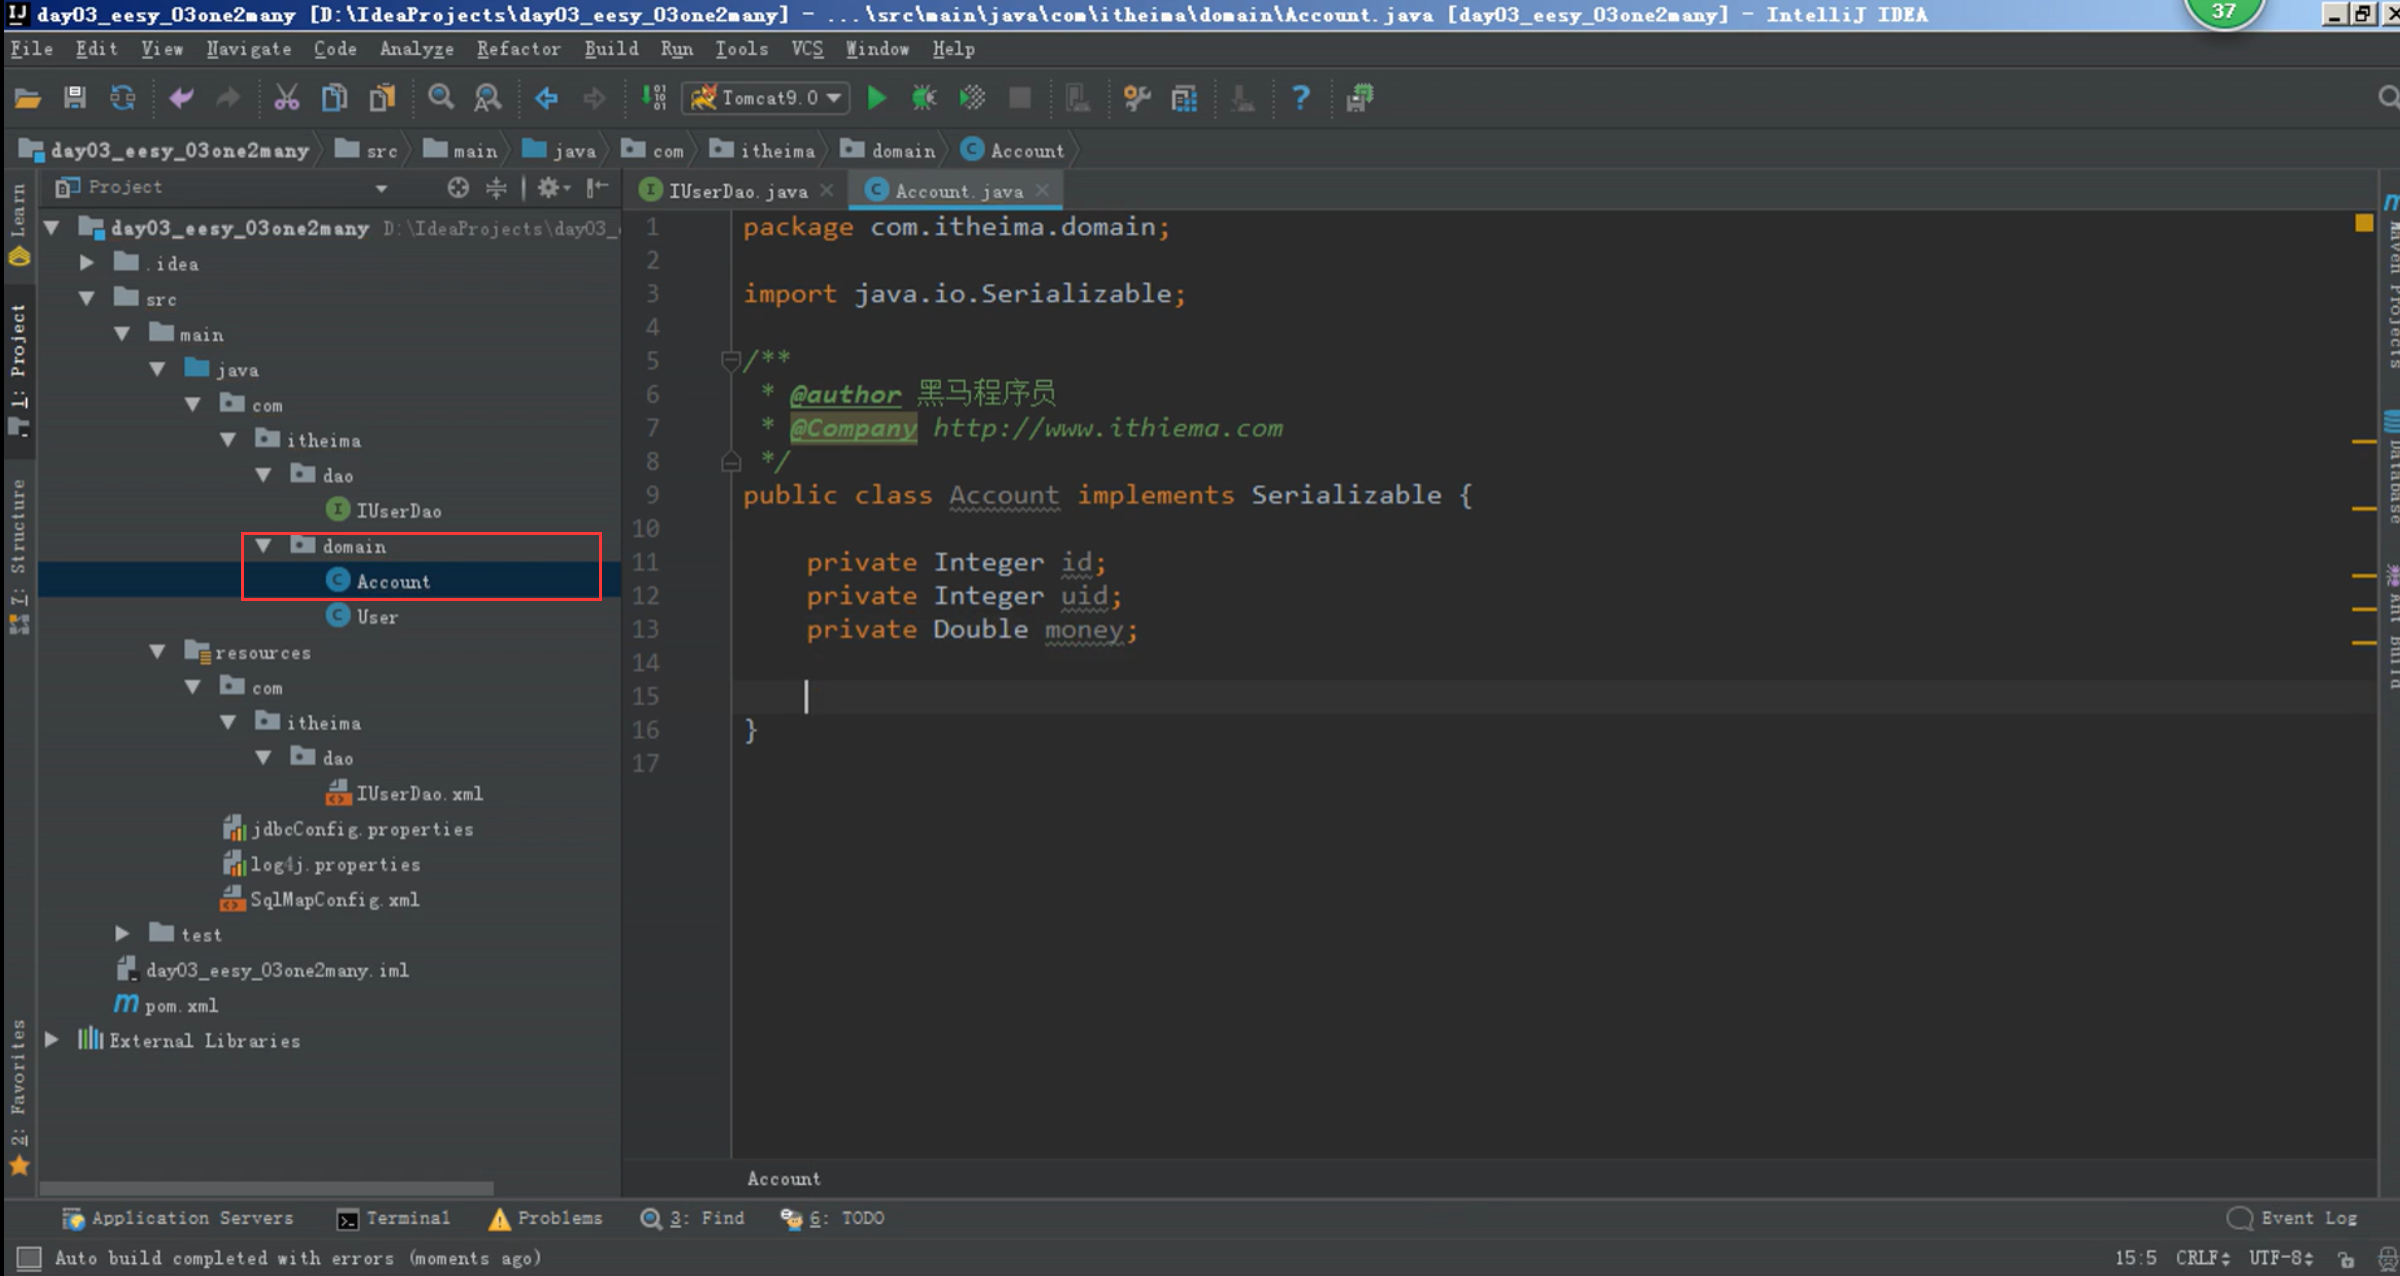Toggle the Favorites side tool window
The height and width of the screenshot is (1276, 2400).
tap(18, 1085)
